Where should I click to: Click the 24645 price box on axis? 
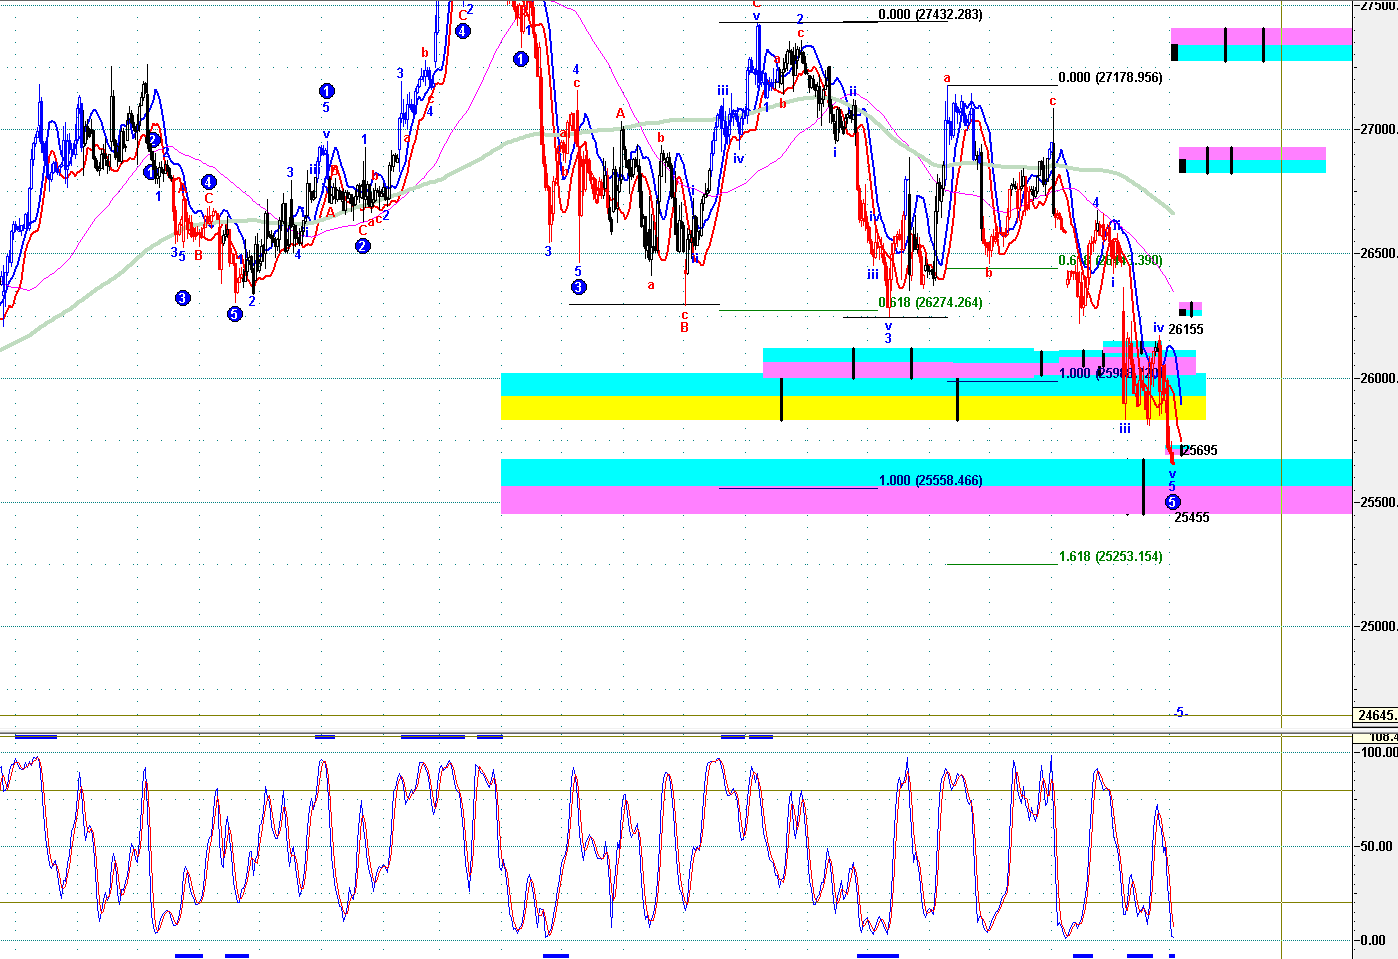[1376, 715]
